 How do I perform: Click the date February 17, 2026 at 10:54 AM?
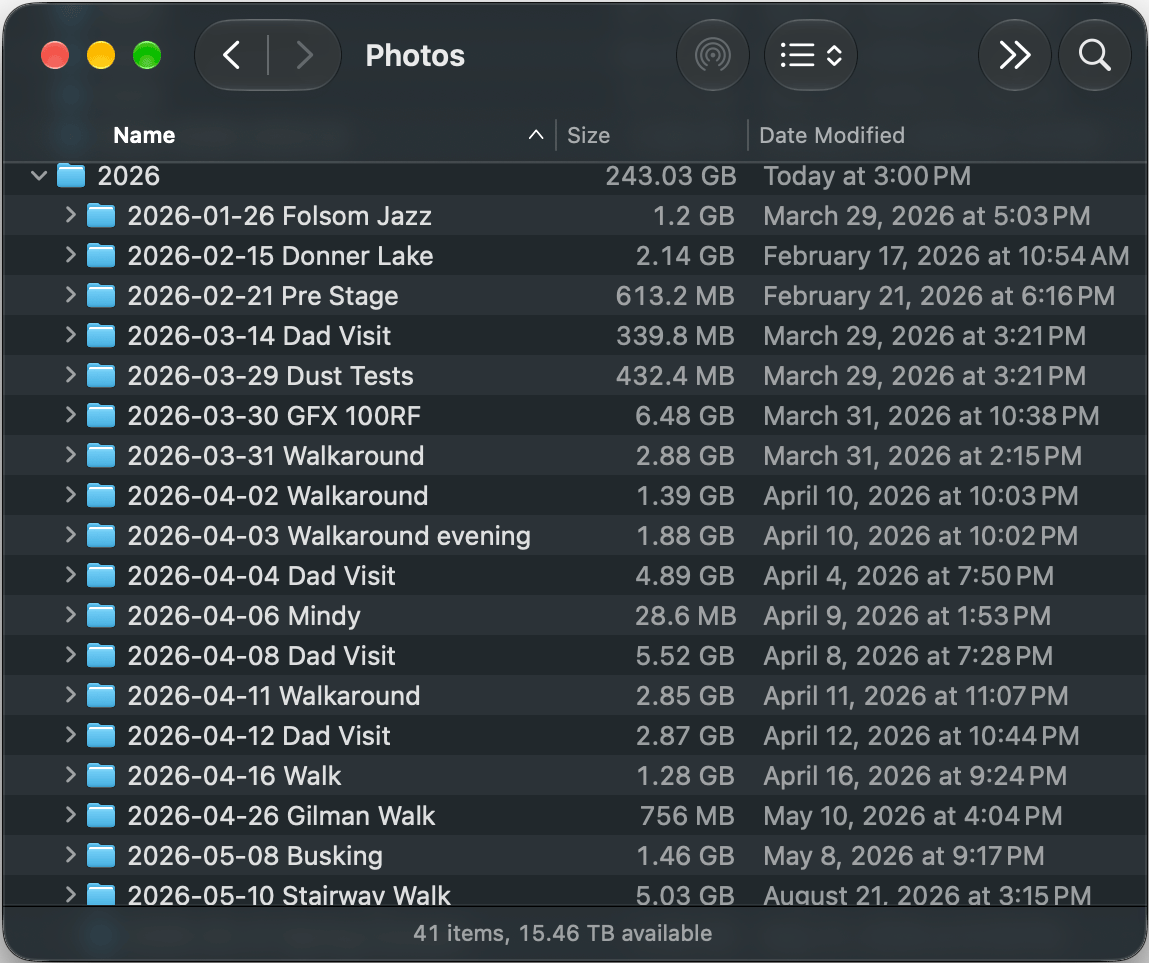pyautogui.click(x=946, y=256)
